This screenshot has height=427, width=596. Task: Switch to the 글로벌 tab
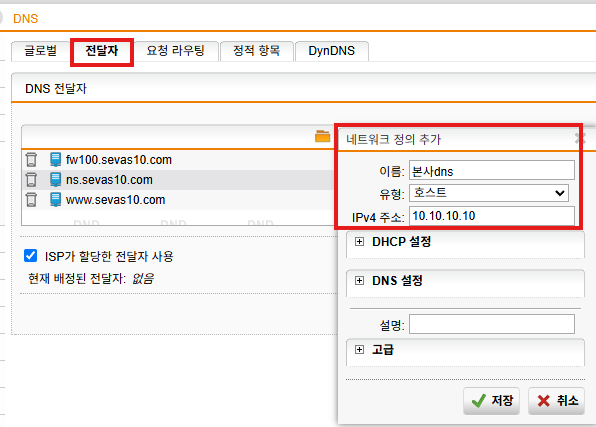(41, 51)
